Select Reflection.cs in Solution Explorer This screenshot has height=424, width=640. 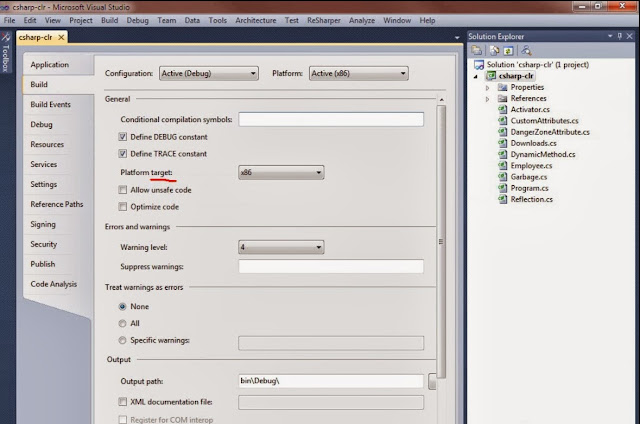coord(531,200)
